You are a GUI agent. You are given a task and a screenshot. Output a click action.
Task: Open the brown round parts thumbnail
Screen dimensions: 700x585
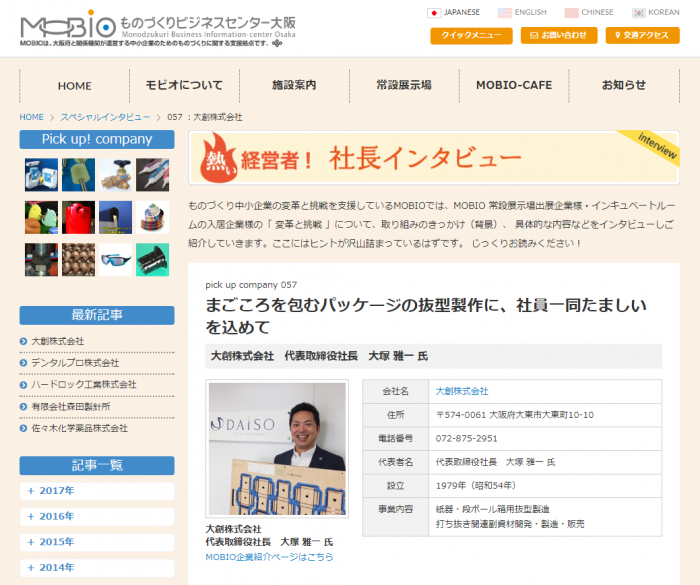pyautogui.click(x=79, y=259)
